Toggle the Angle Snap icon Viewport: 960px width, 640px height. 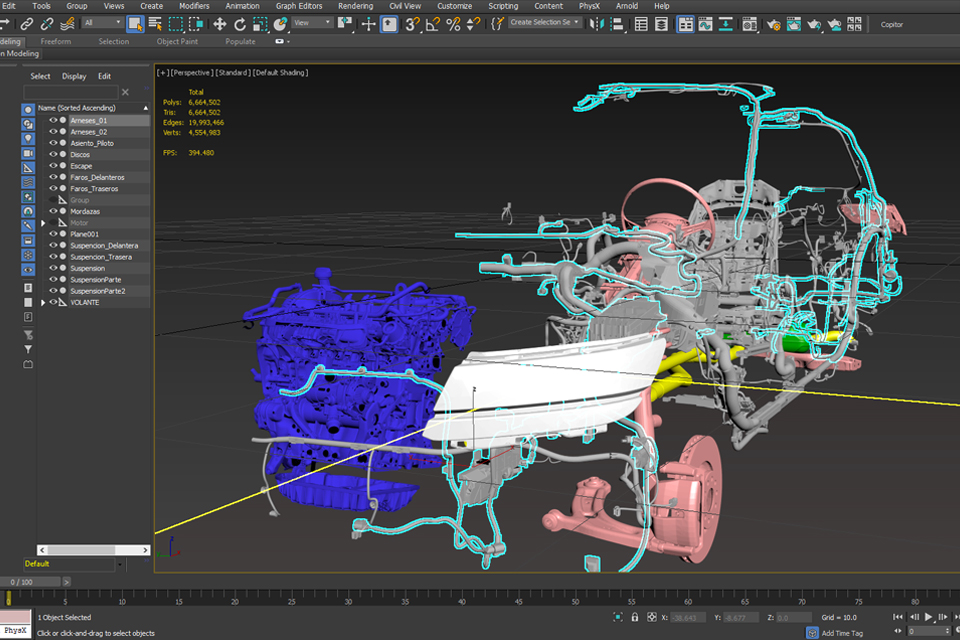point(433,23)
